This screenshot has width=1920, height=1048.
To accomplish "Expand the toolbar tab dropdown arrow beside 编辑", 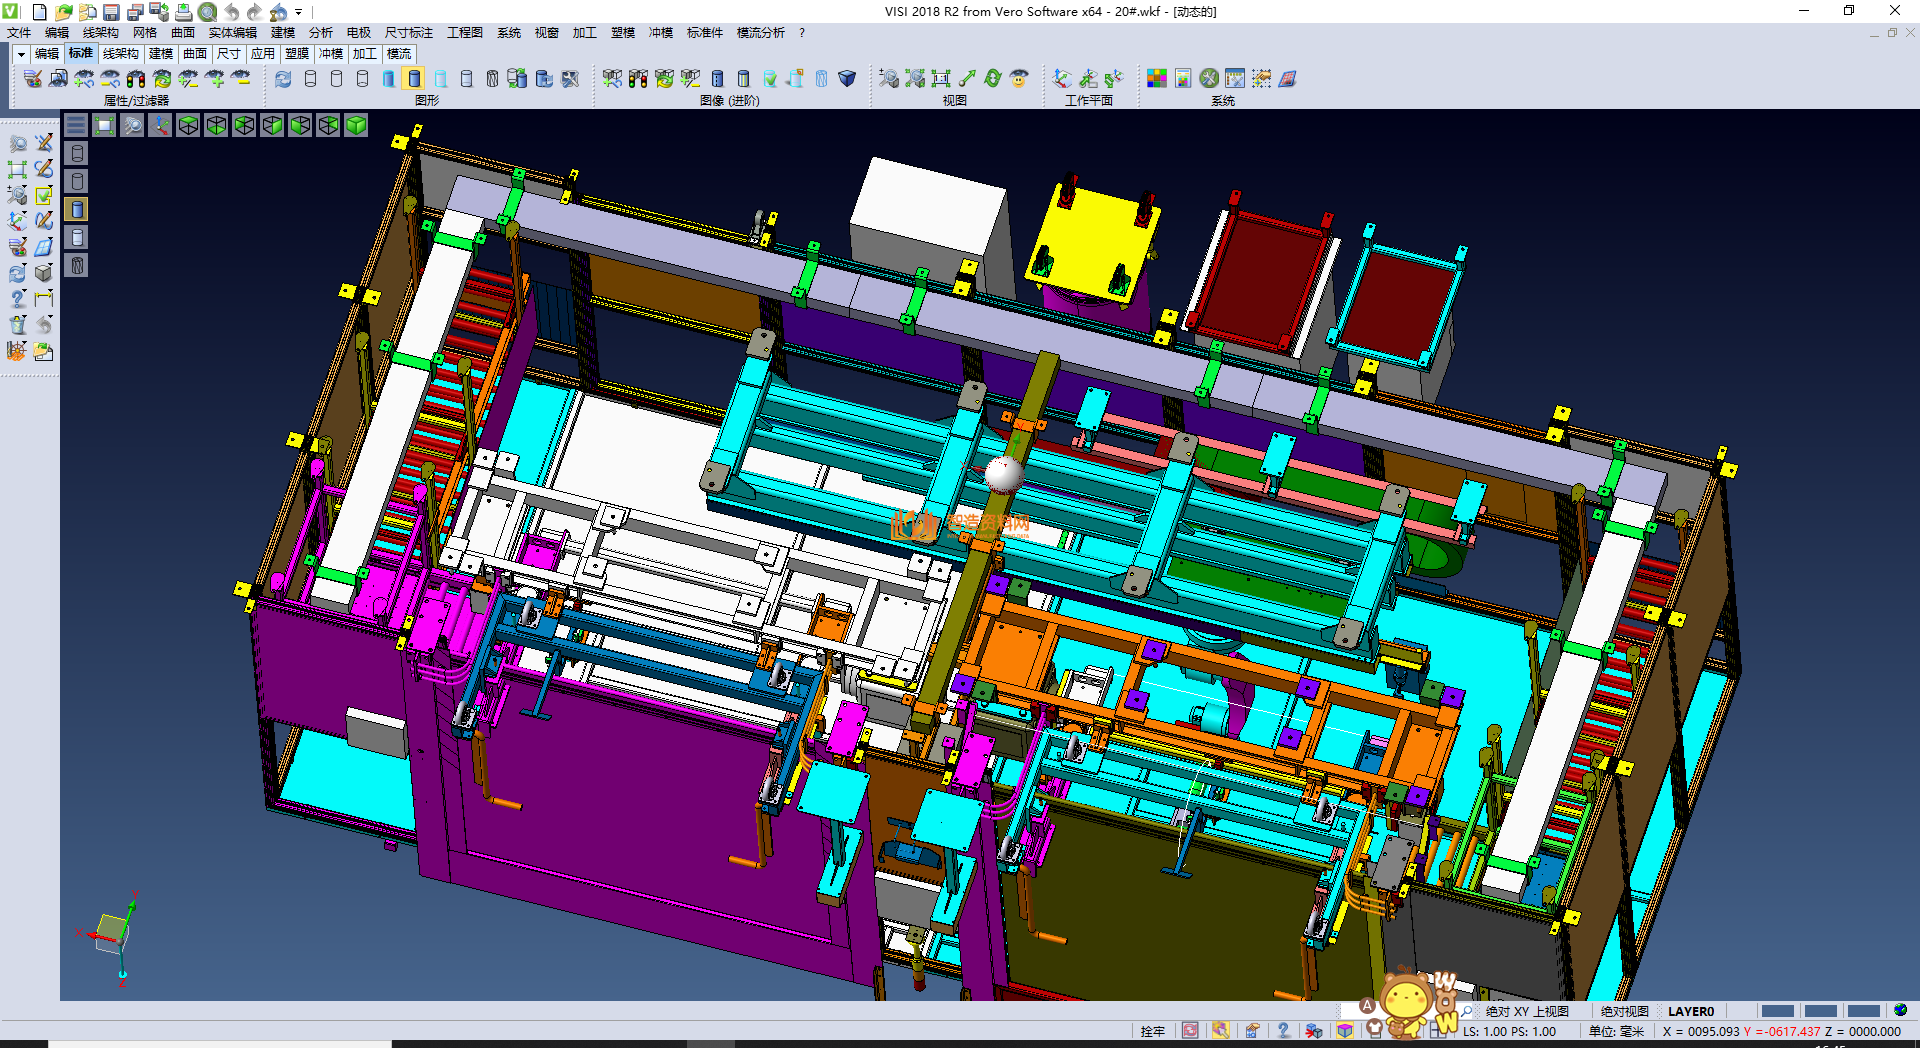I will point(21,54).
